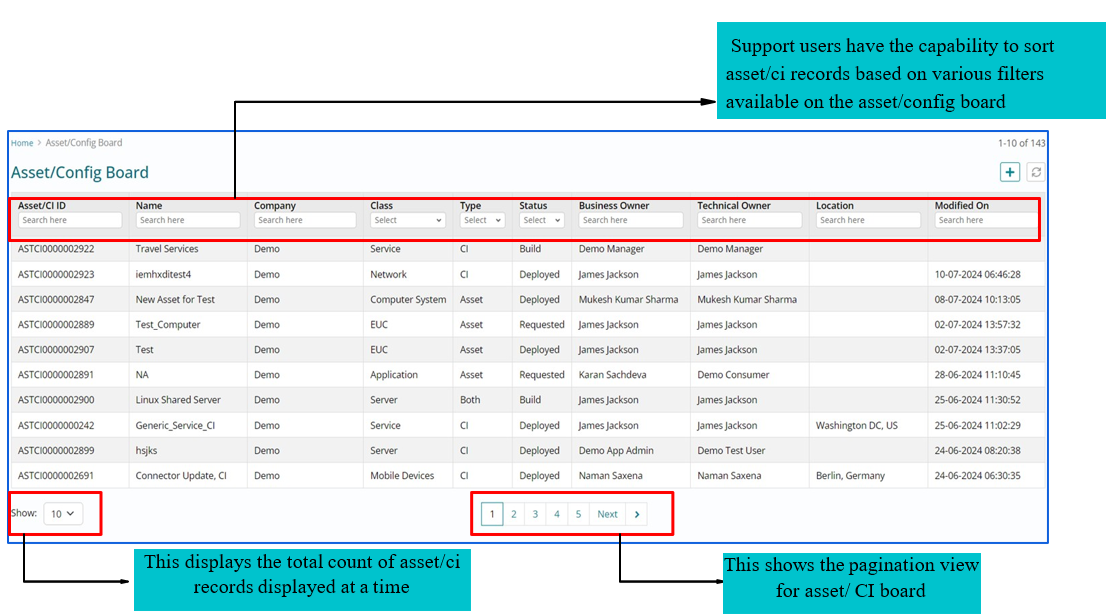The width and height of the screenshot is (1108, 616).
Task: Expand the Status filter dropdown
Action: pos(542,220)
